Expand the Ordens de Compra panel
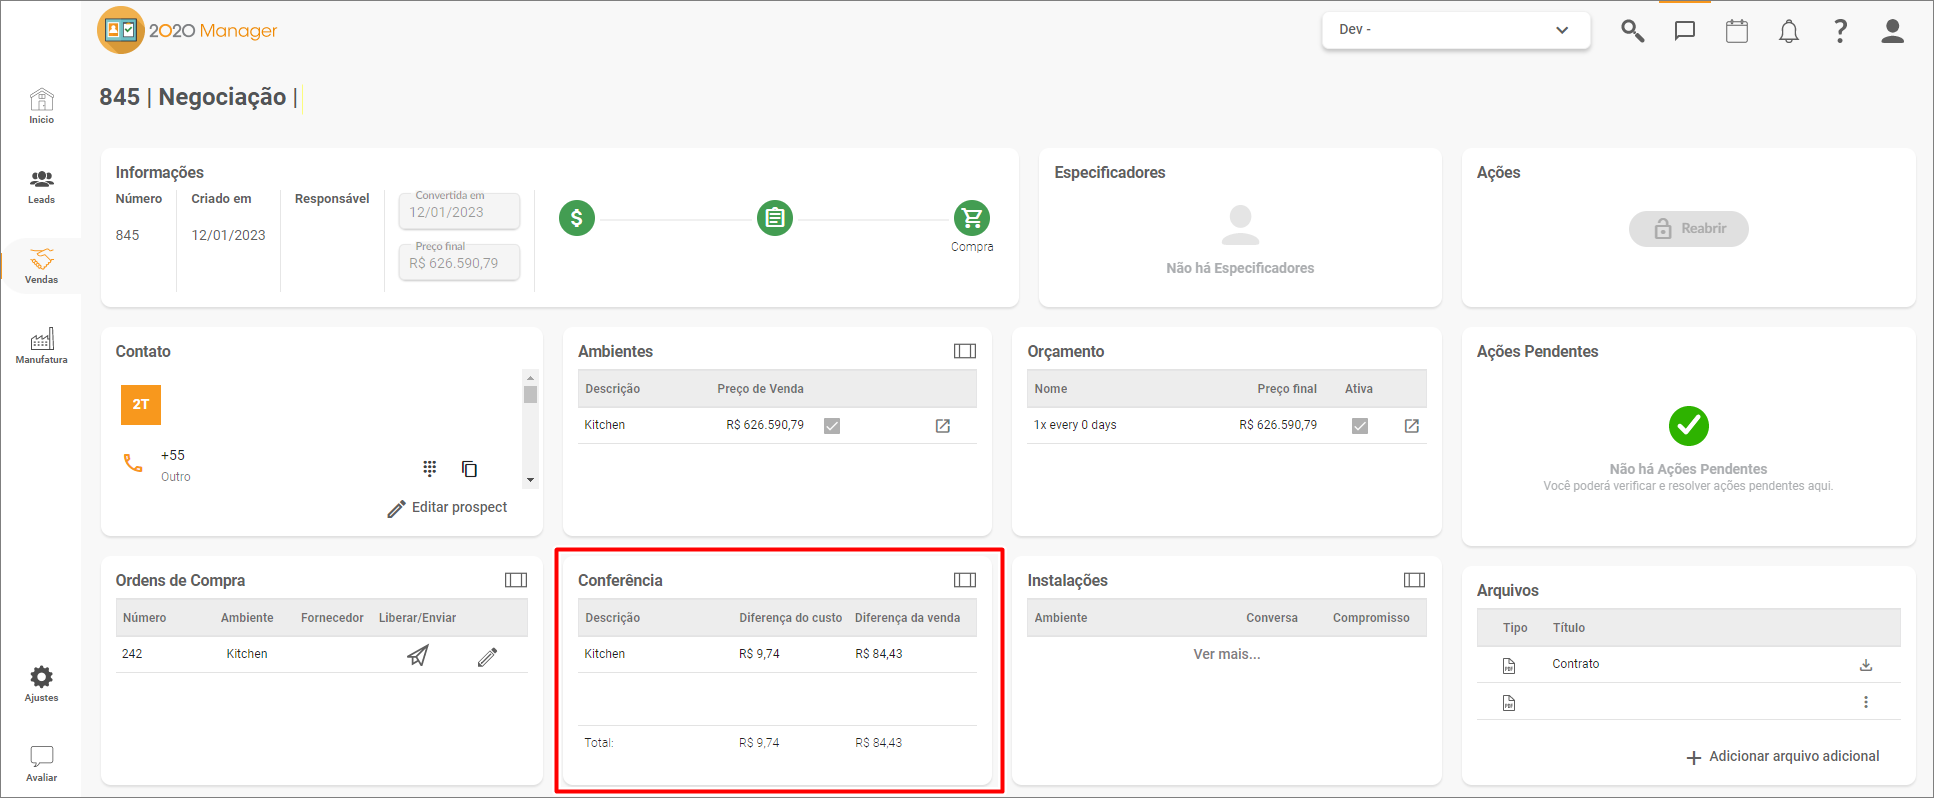This screenshot has width=1934, height=798. pos(516,580)
